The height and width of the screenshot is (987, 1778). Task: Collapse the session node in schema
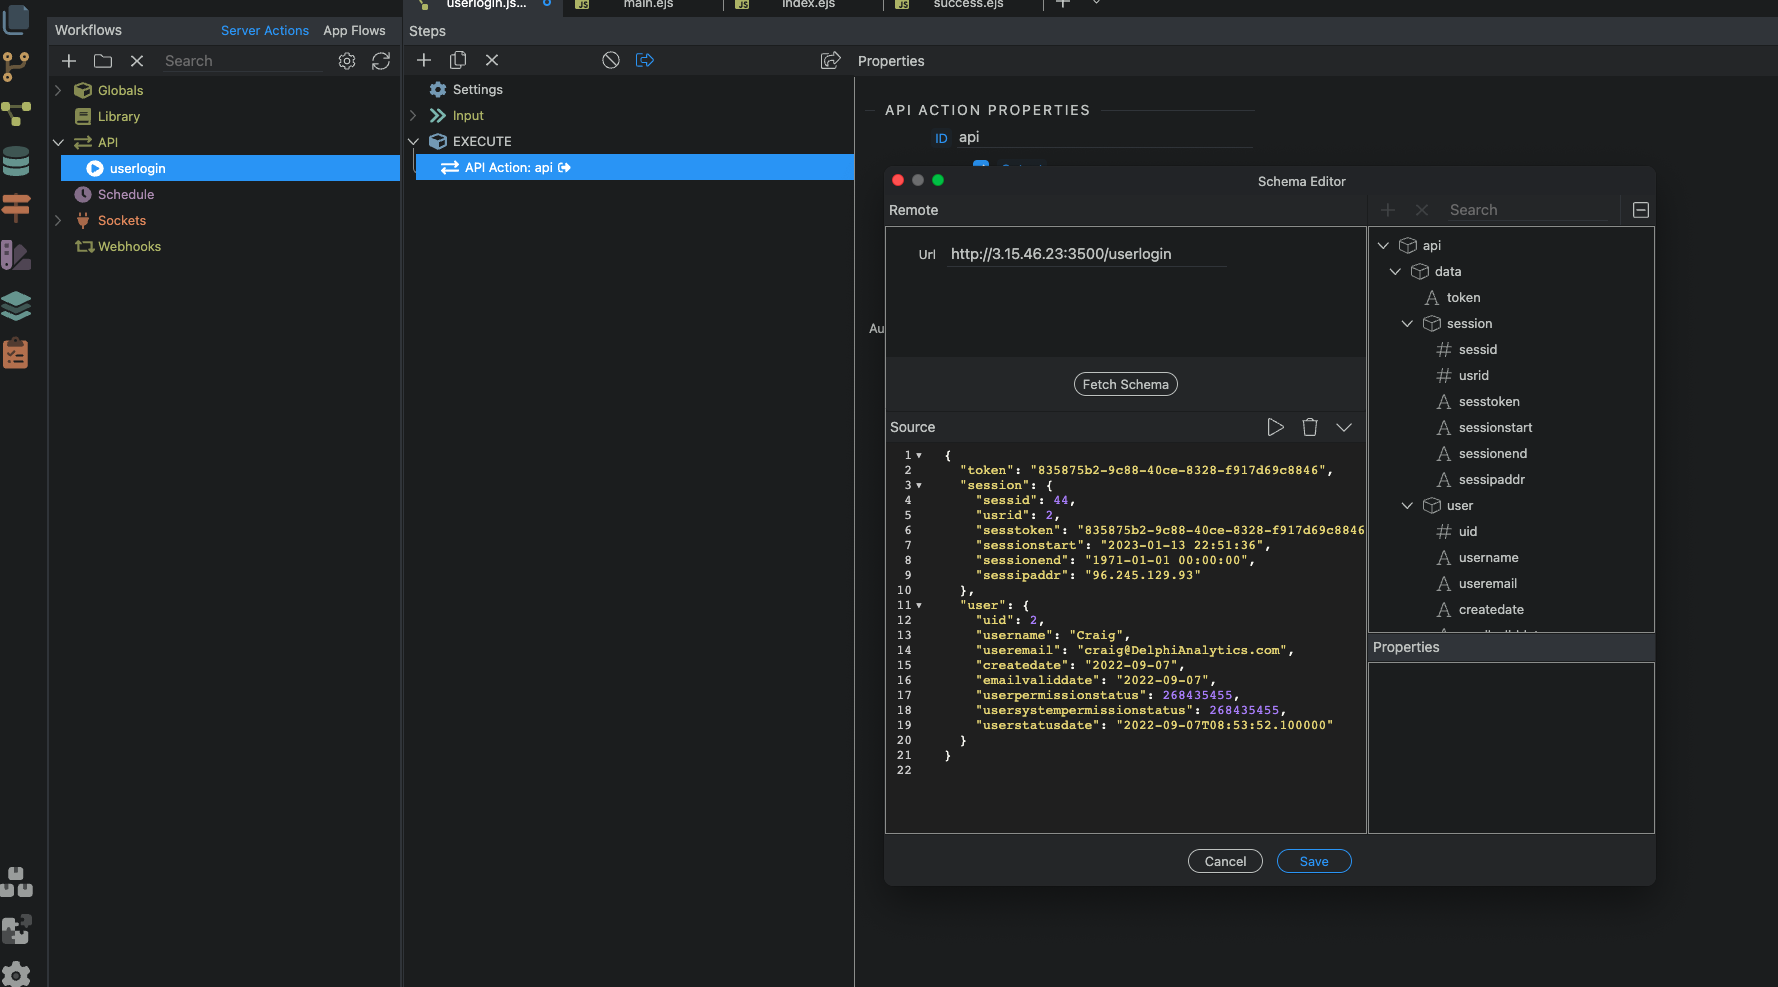click(x=1407, y=323)
